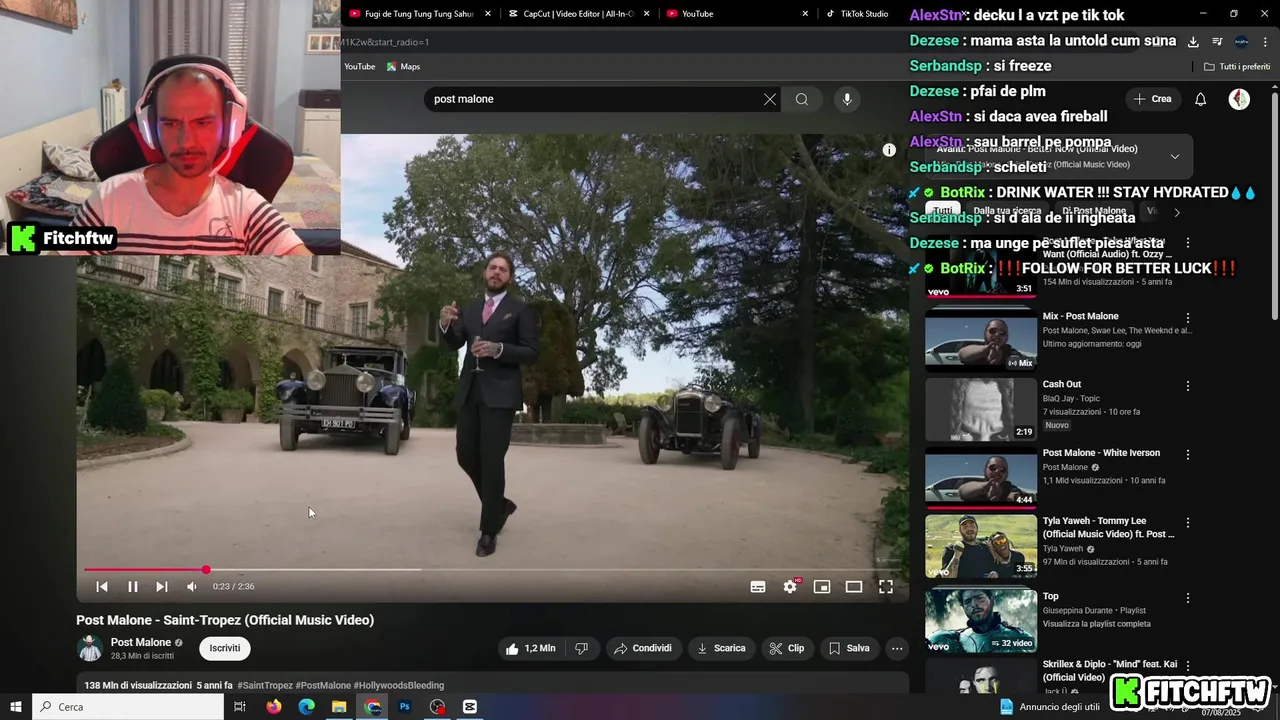This screenshot has height=720, width=1280.
Task: Switch to the CapCut Video Editor tab
Action: click(580, 14)
